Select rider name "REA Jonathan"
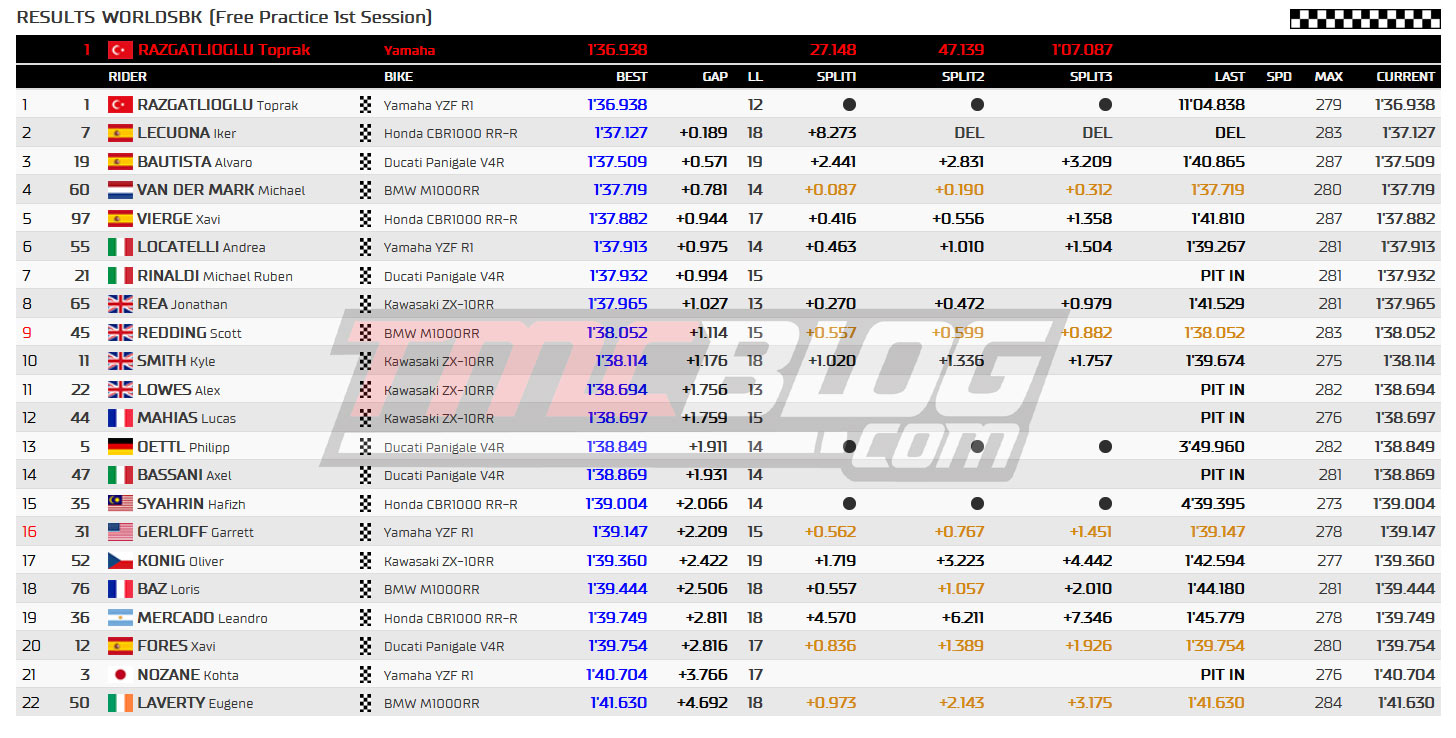 (182, 304)
